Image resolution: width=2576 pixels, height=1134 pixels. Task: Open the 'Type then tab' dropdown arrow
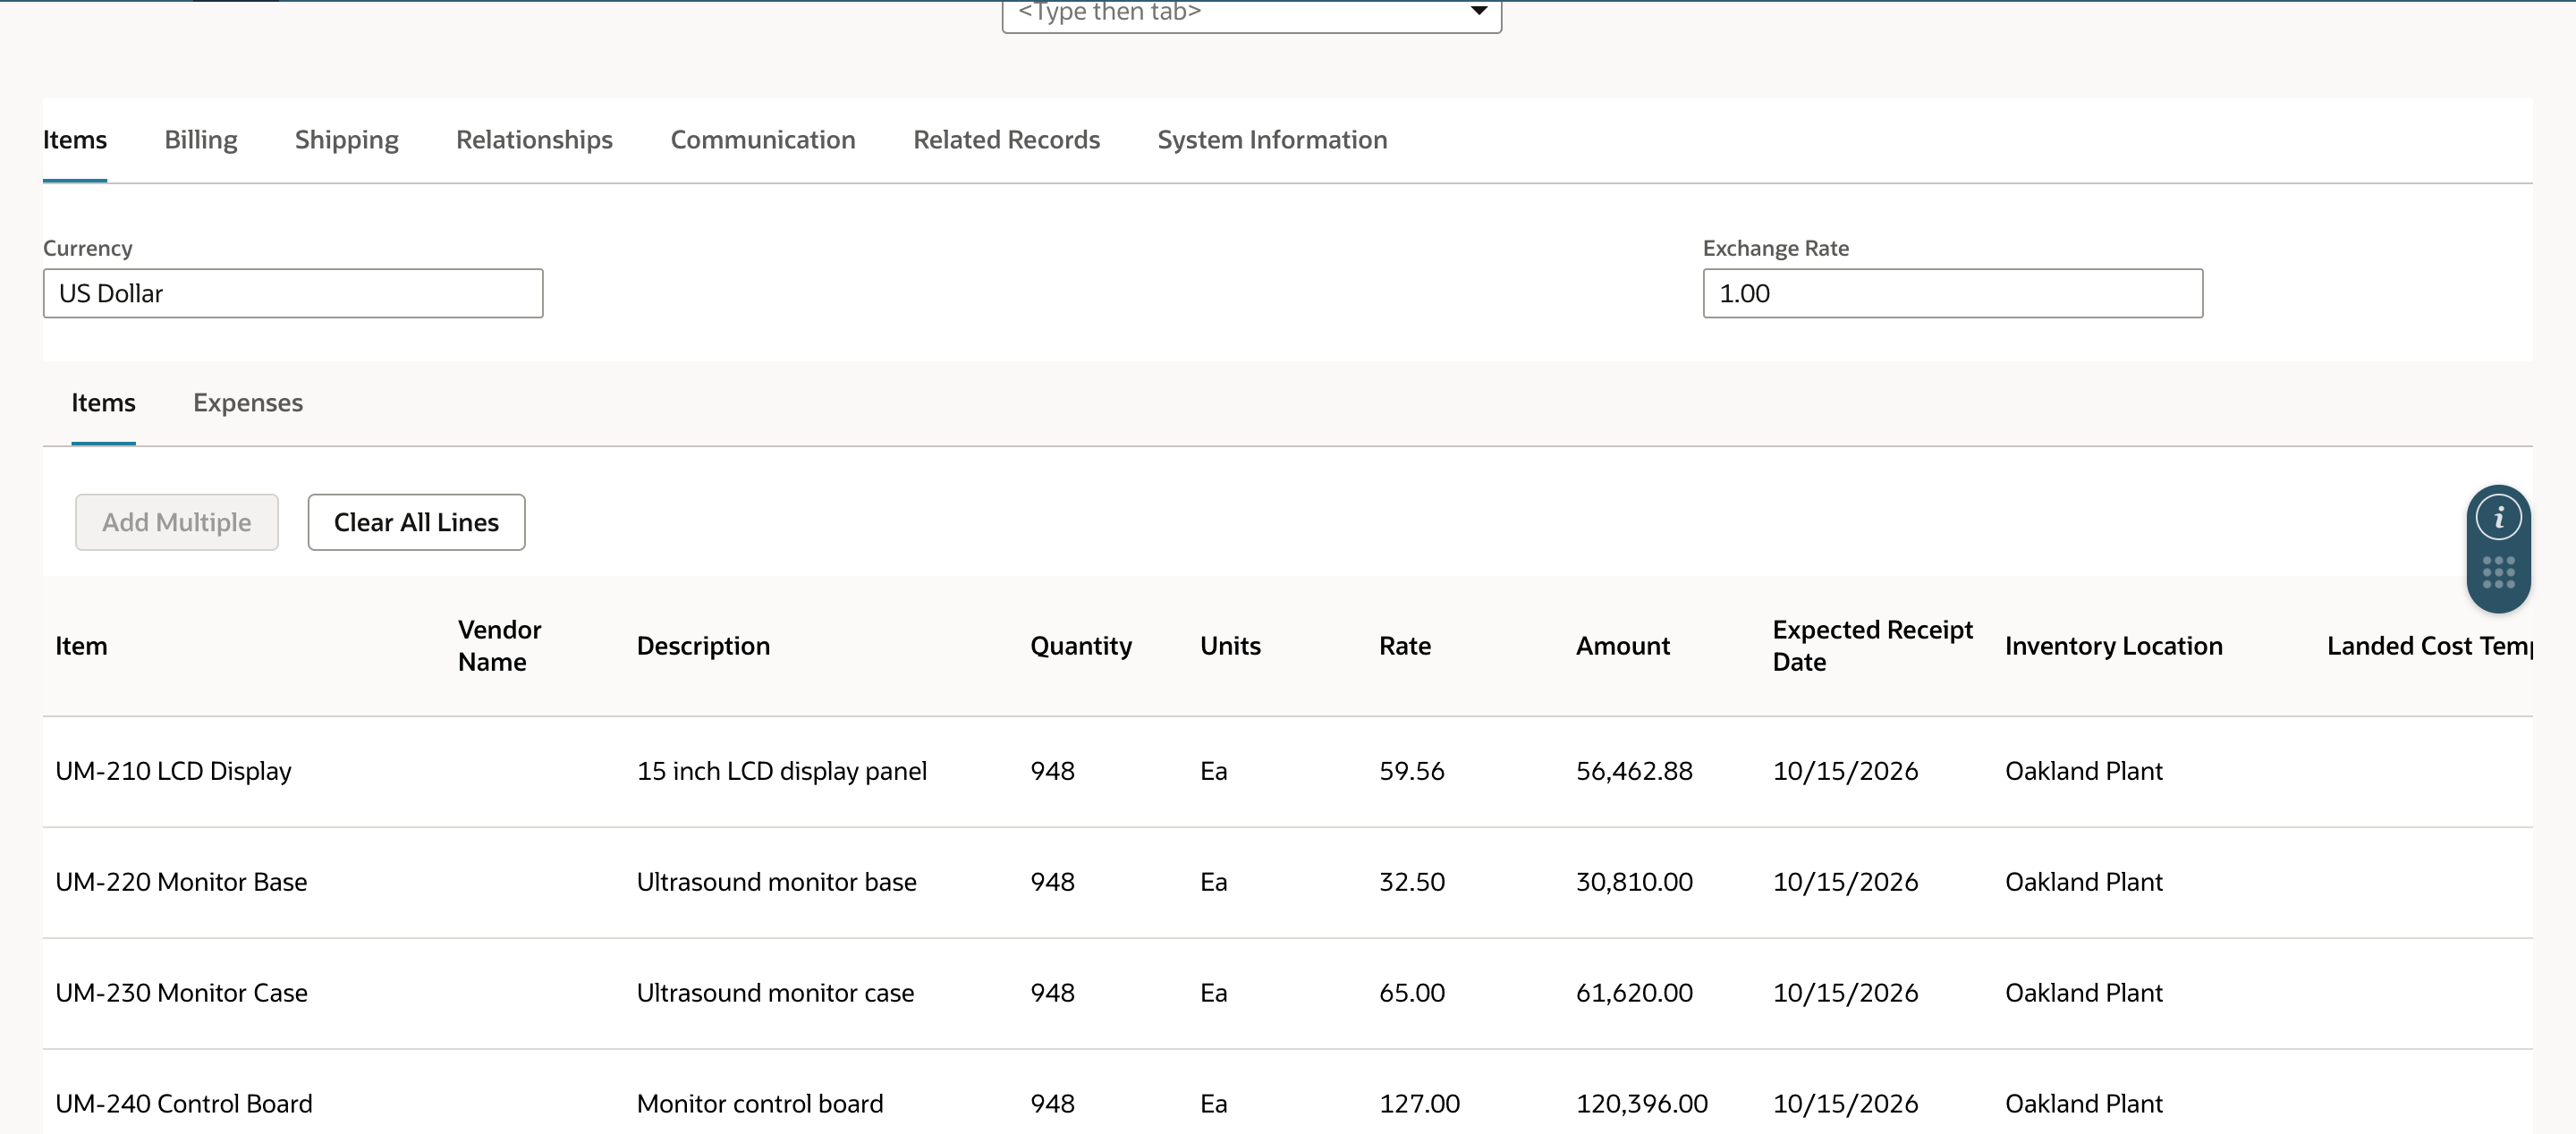tap(1478, 11)
